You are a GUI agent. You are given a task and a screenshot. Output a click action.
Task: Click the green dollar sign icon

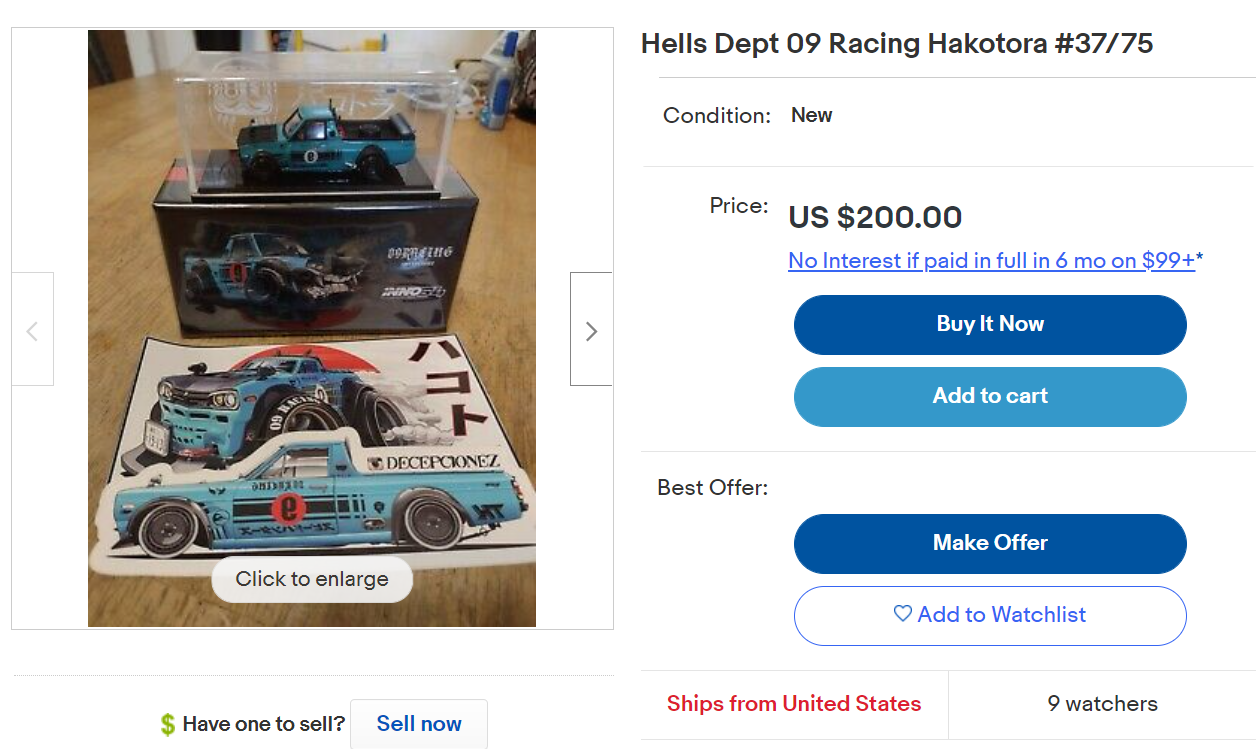coord(167,724)
